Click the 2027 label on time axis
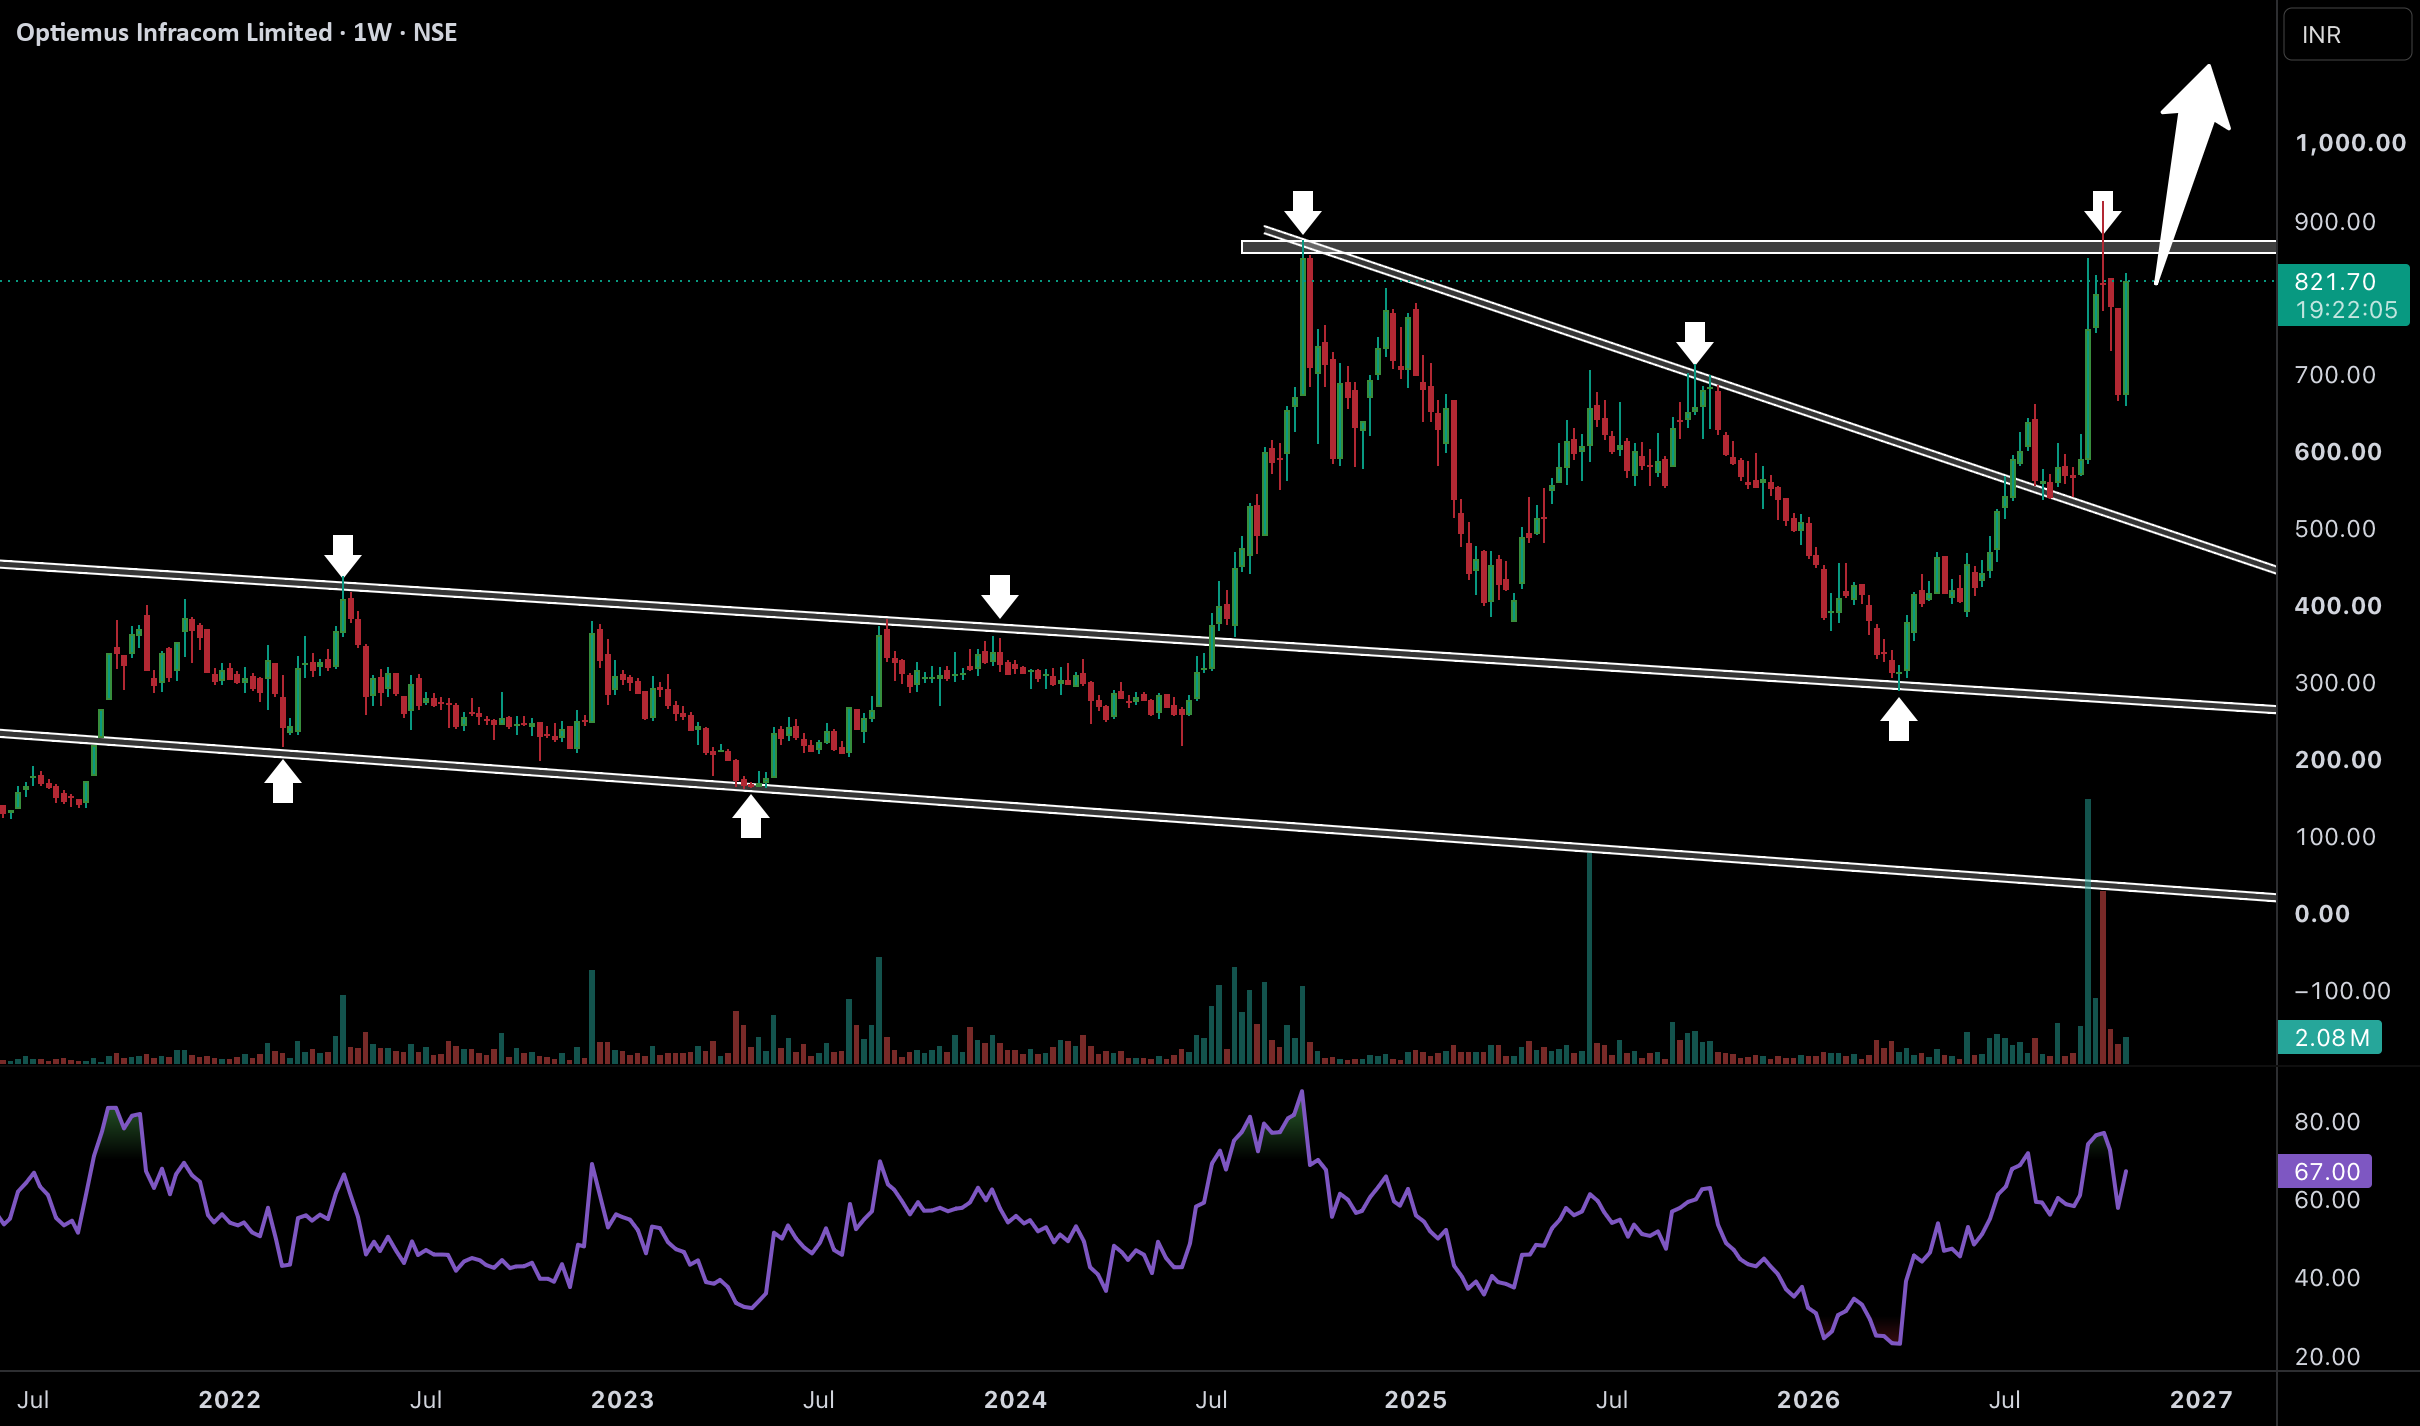The width and height of the screenshot is (2420, 1426). coord(2201,1400)
